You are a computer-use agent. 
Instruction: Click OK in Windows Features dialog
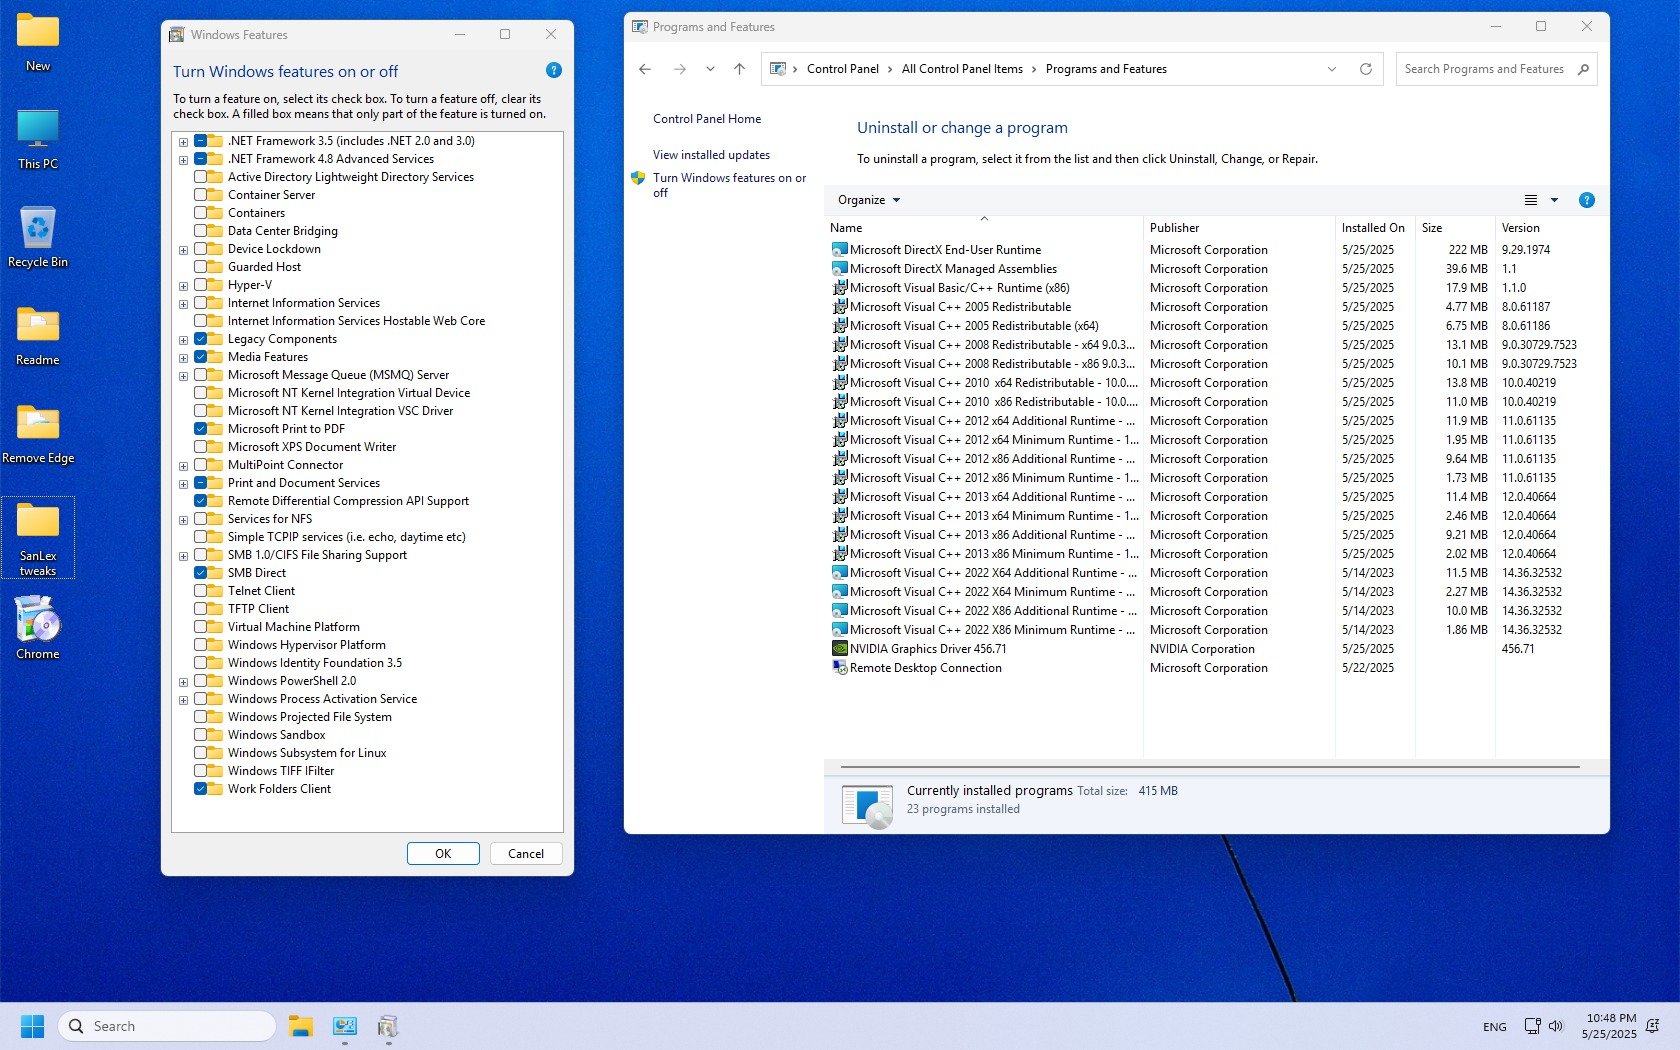(x=442, y=854)
